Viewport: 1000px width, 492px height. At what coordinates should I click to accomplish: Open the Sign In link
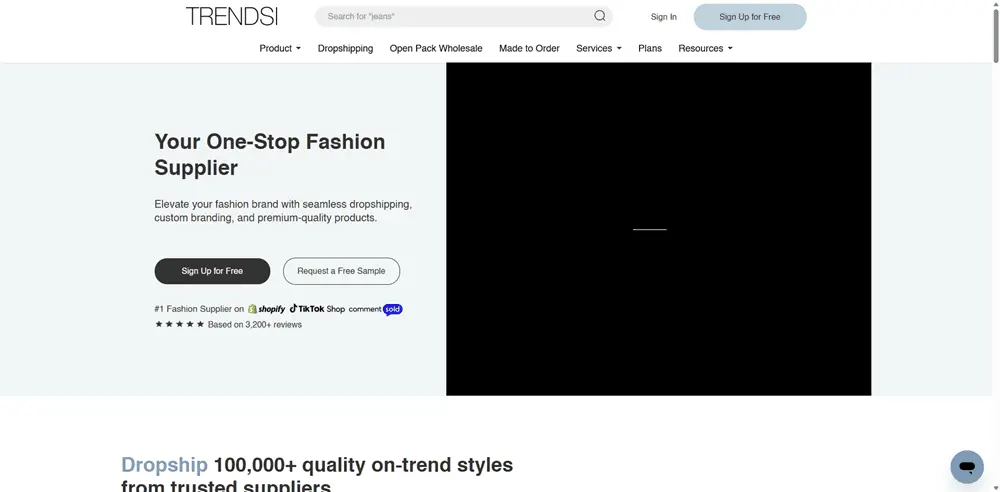tap(663, 17)
